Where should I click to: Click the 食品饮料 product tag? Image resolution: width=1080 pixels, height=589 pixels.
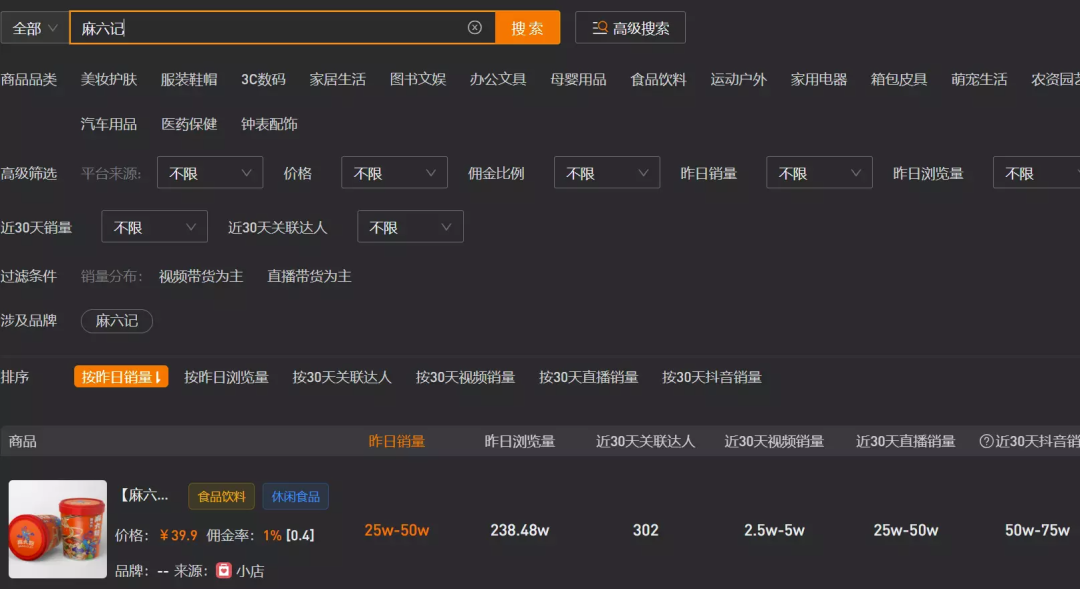coord(222,496)
